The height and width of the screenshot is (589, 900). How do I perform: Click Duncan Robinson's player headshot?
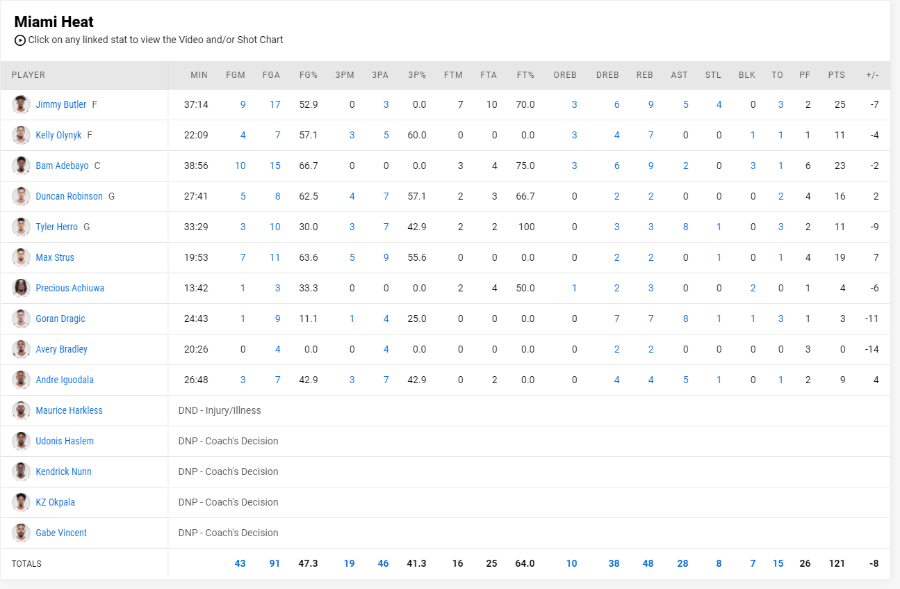[x=21, y=196]
